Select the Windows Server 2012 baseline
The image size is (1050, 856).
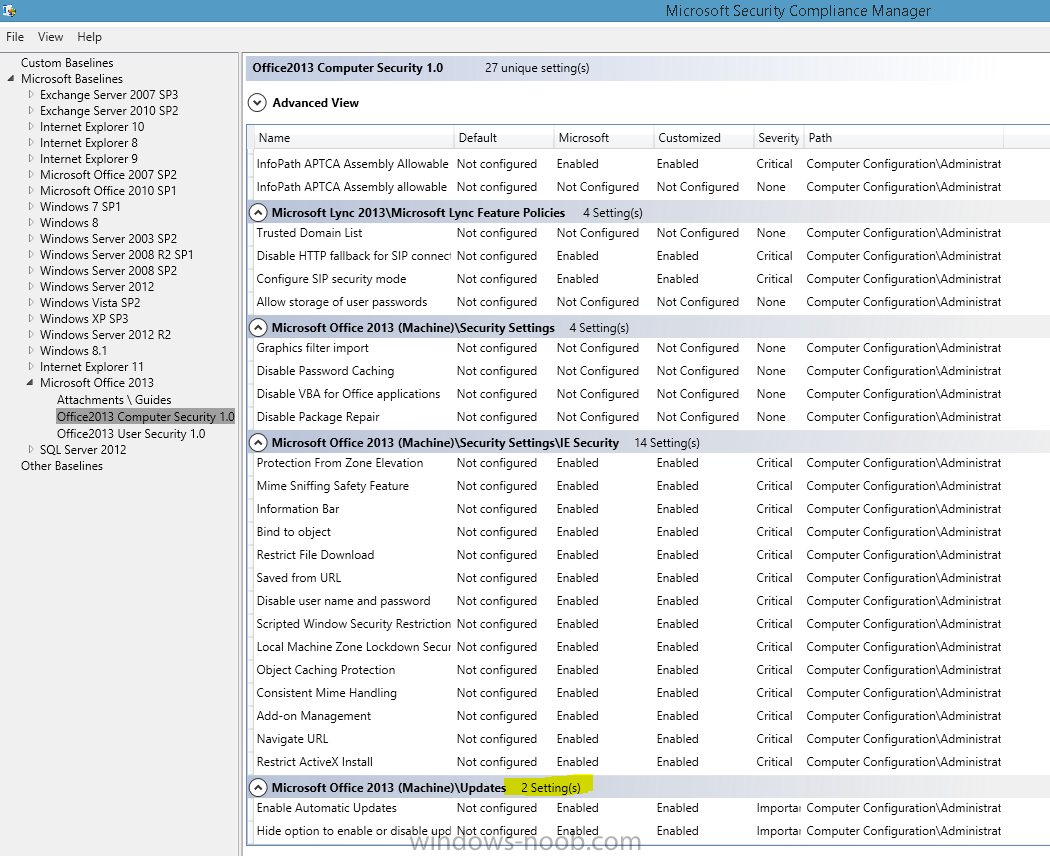click(97, 287)
